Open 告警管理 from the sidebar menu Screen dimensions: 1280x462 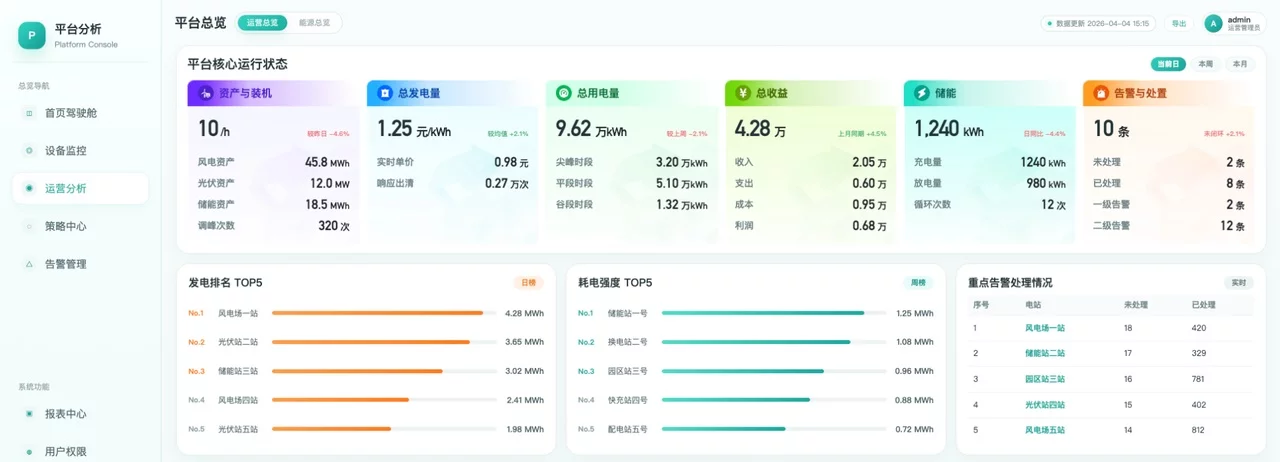coord(66,264)
